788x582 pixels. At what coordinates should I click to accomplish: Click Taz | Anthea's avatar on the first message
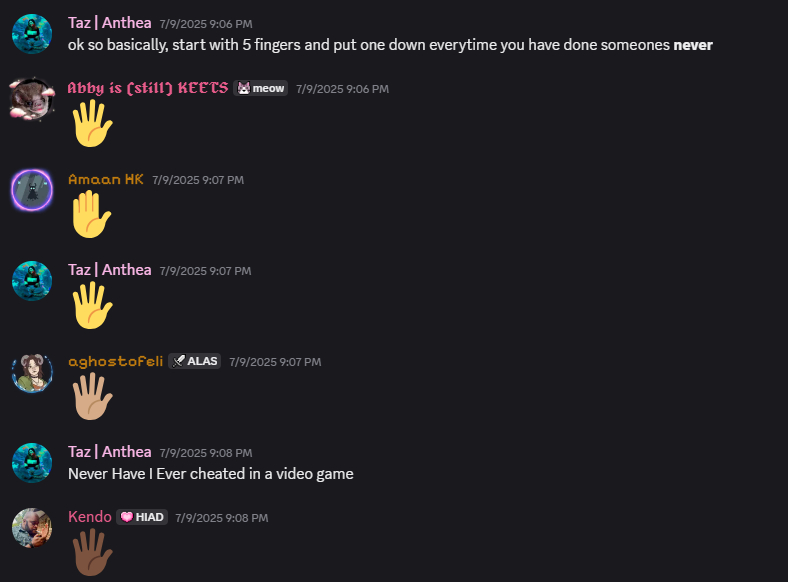tap(31, 34)
